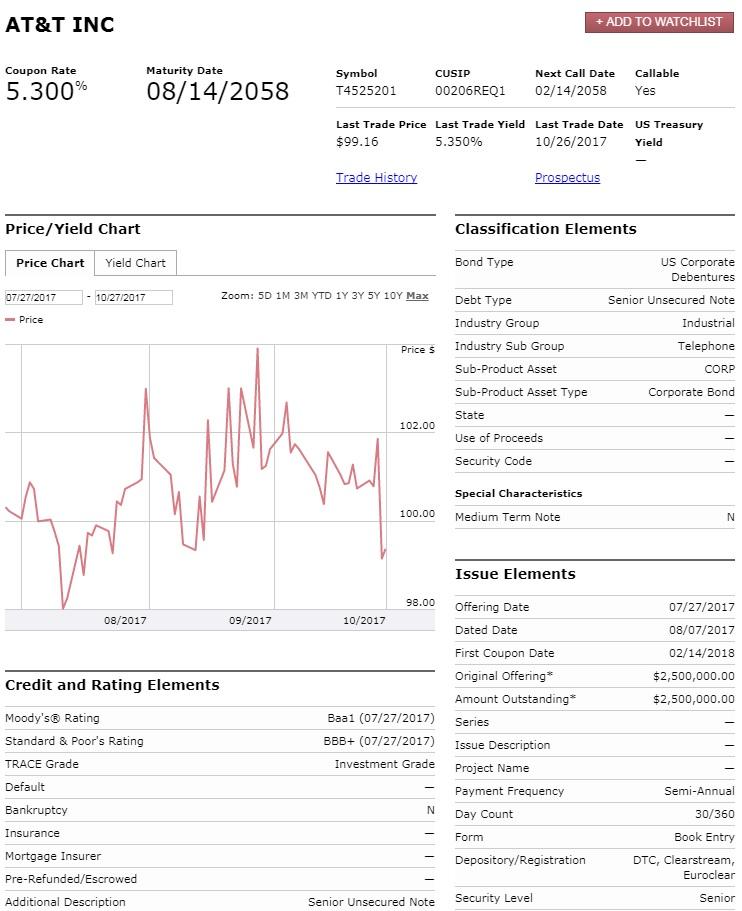Click the Offering Date value 07/27/2017

[701, 607]
